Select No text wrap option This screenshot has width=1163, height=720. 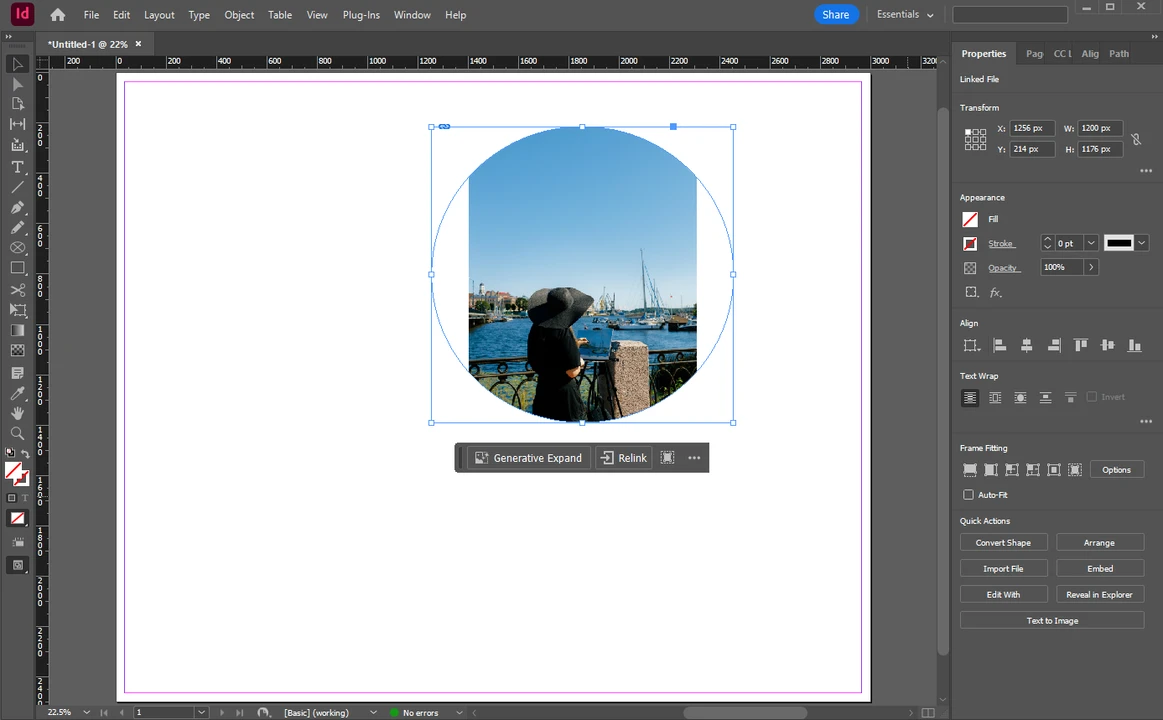point(969,398)
